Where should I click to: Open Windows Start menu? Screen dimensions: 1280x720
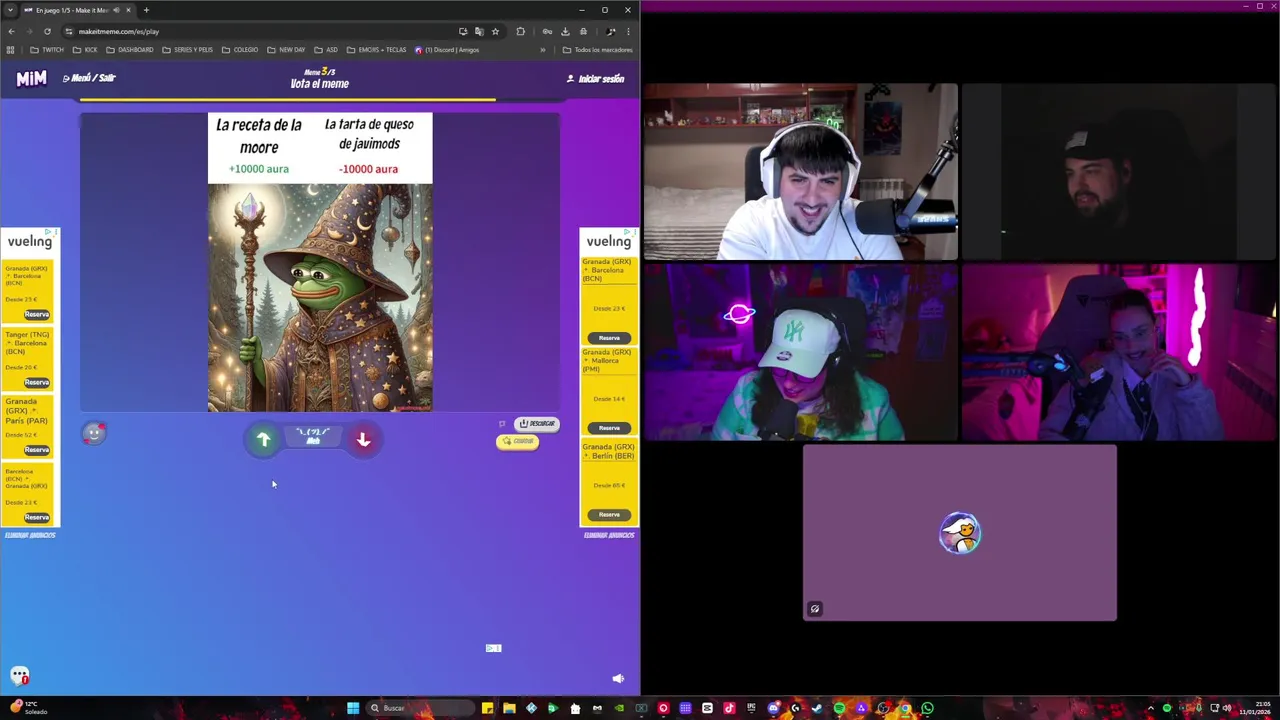click(x=353, y=708)
